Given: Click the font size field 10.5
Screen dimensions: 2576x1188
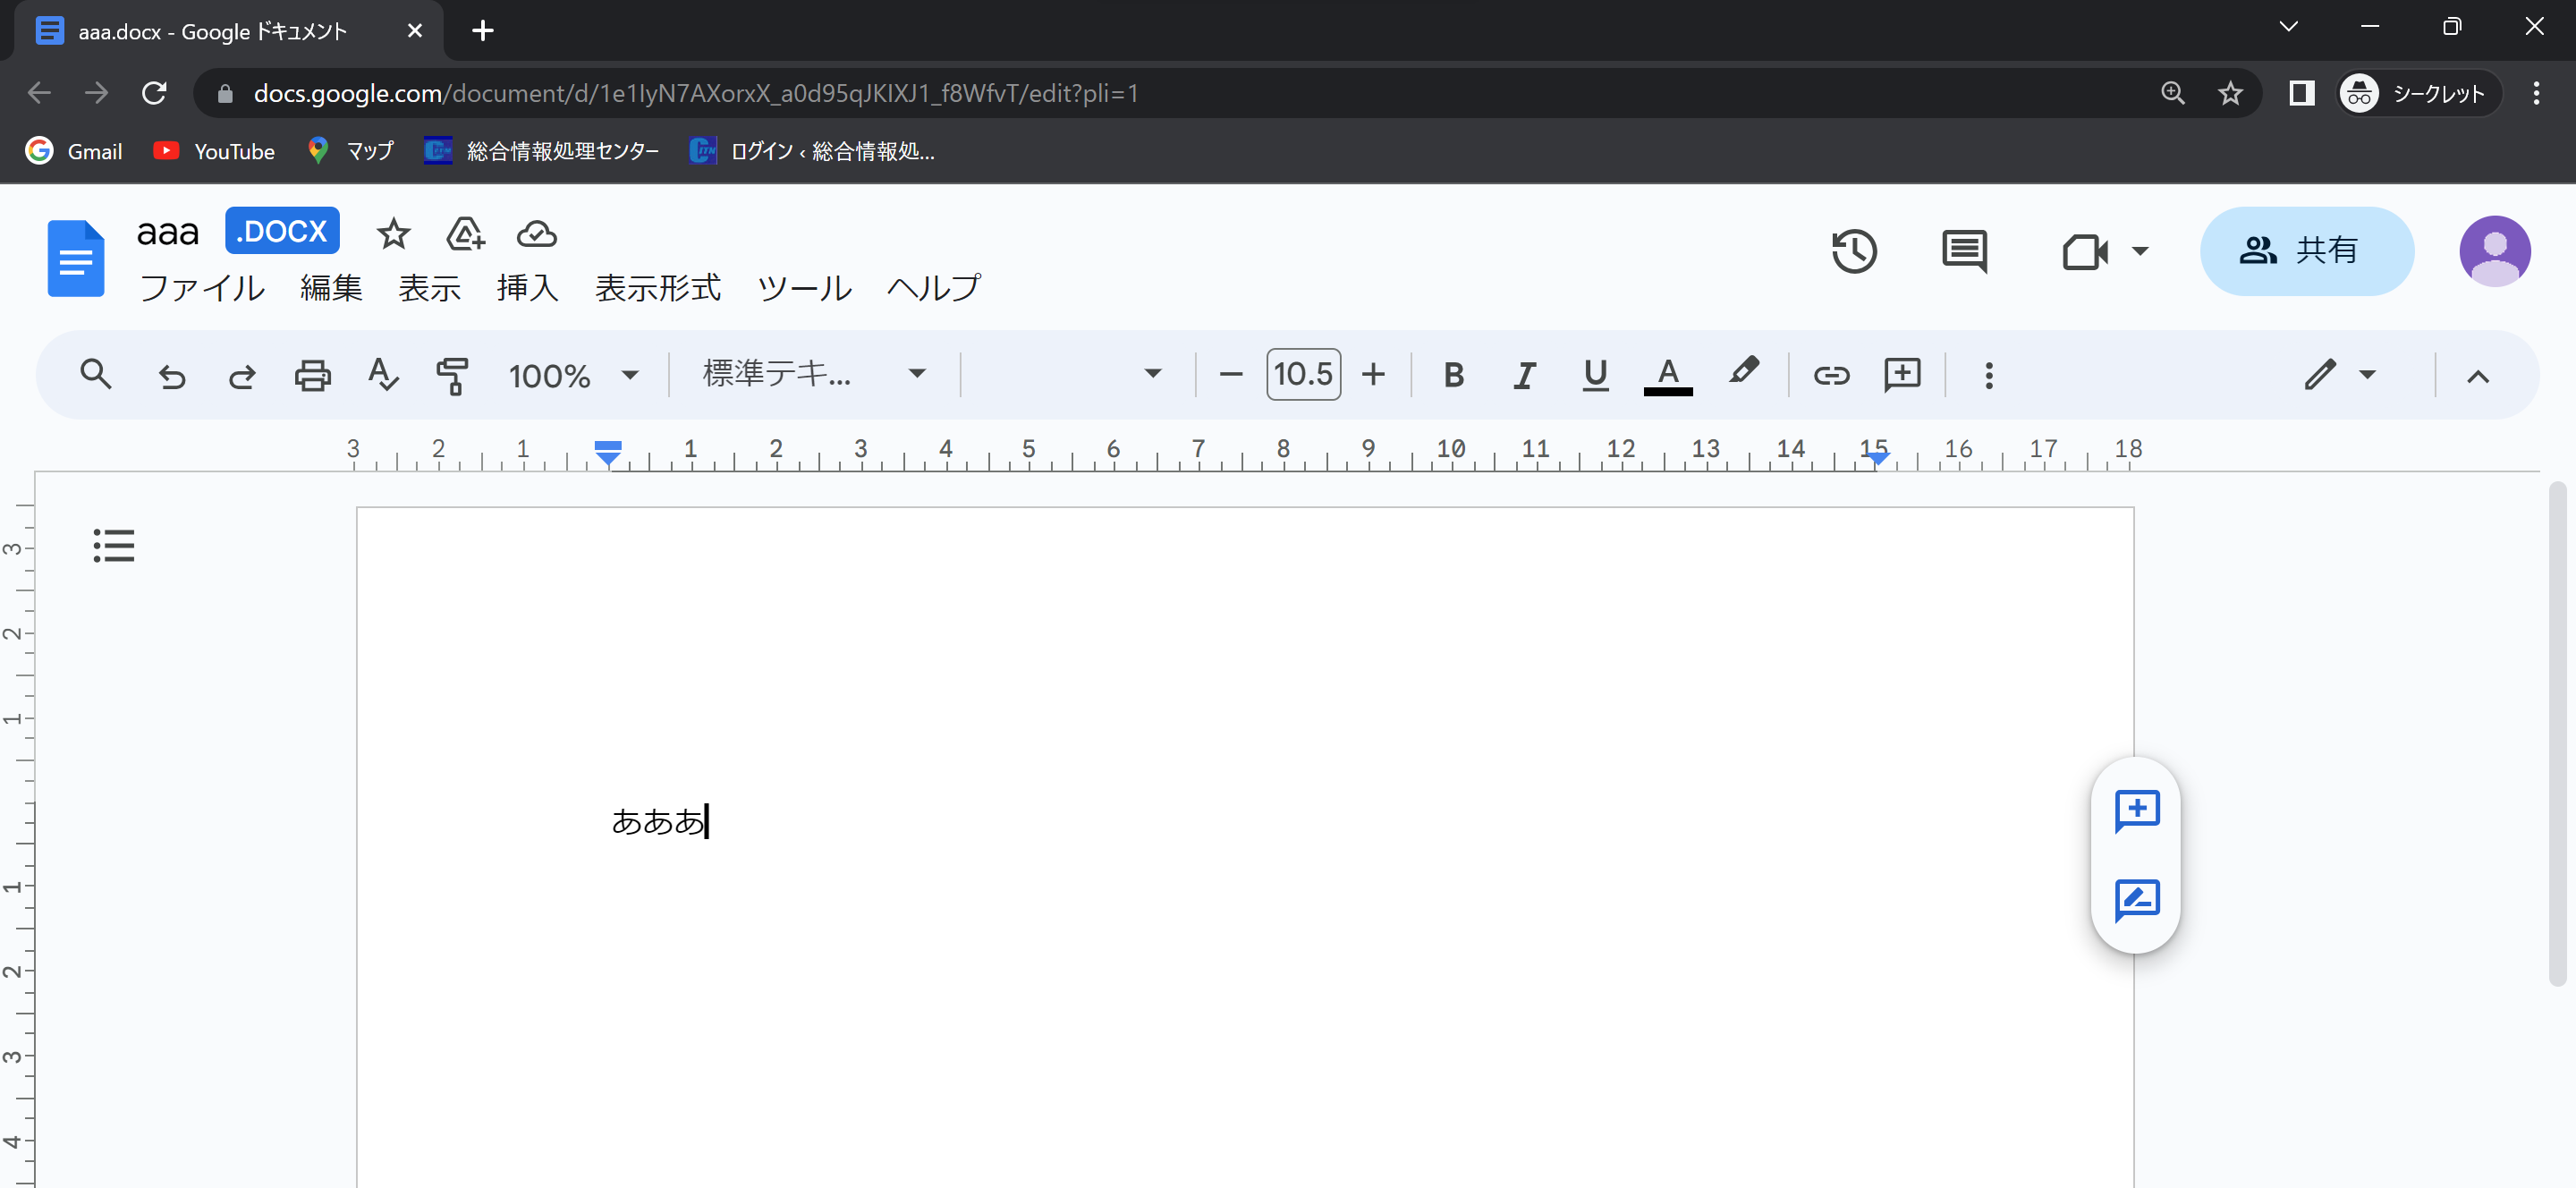Looking at the screenshot, I should tap(1303, 374).
